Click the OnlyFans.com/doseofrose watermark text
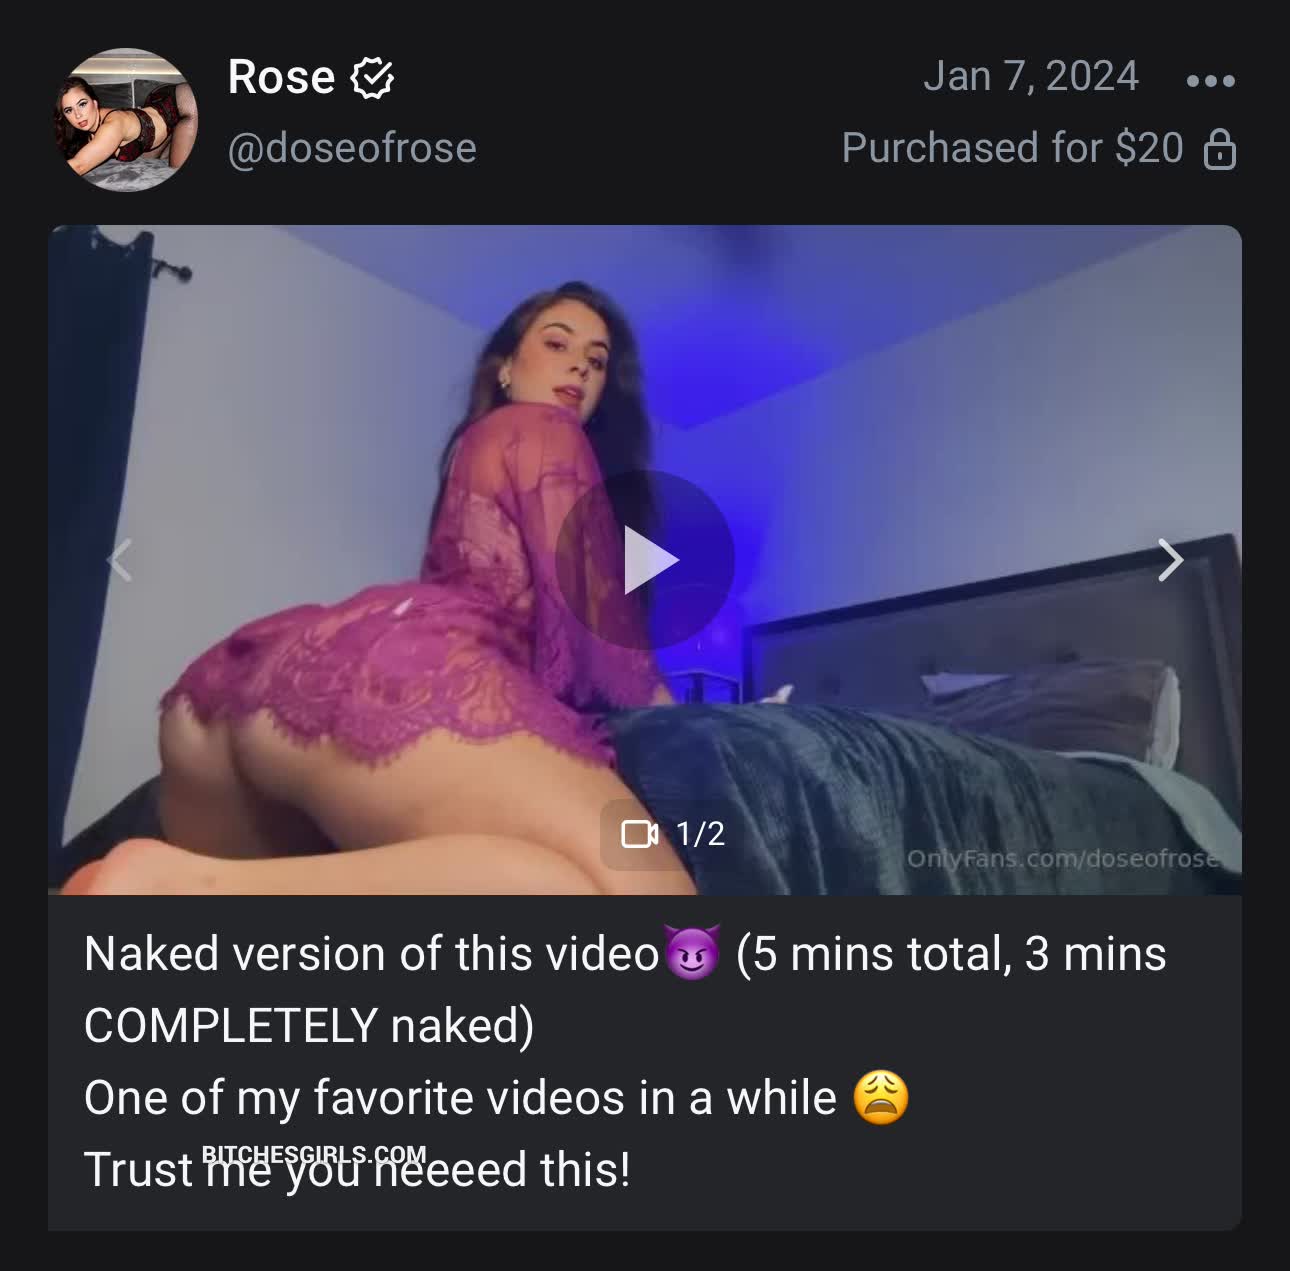This screenshot has width=1290, height=1271. tap(1063, 858)
